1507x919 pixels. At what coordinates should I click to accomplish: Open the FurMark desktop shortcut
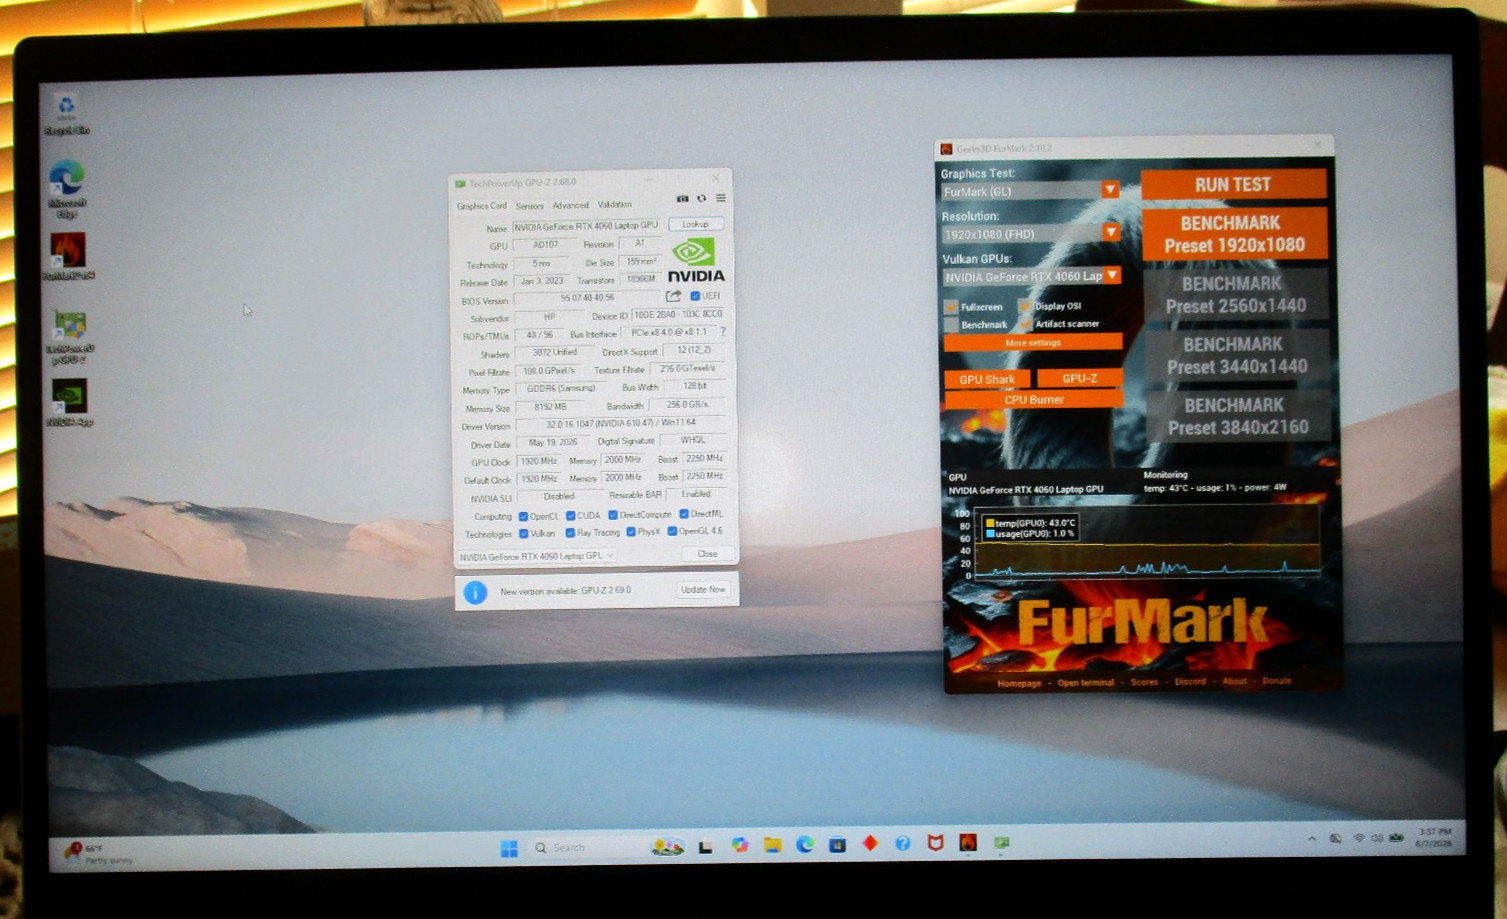pos(68,256)
